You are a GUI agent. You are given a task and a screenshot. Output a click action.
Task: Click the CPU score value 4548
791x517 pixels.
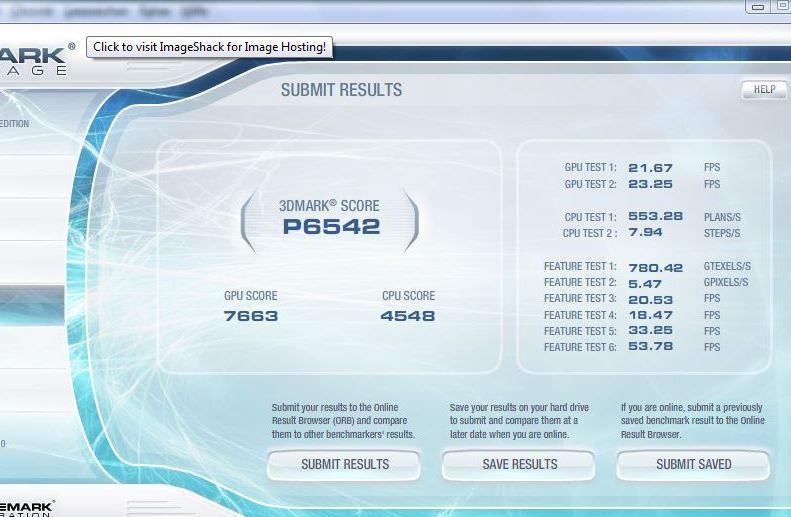click(x=408, y=316)
